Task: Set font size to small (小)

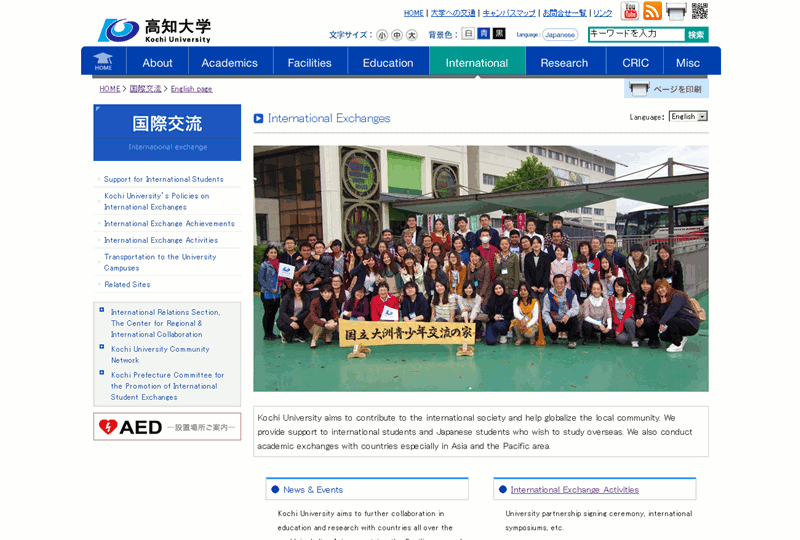Action: coord(382,35)
